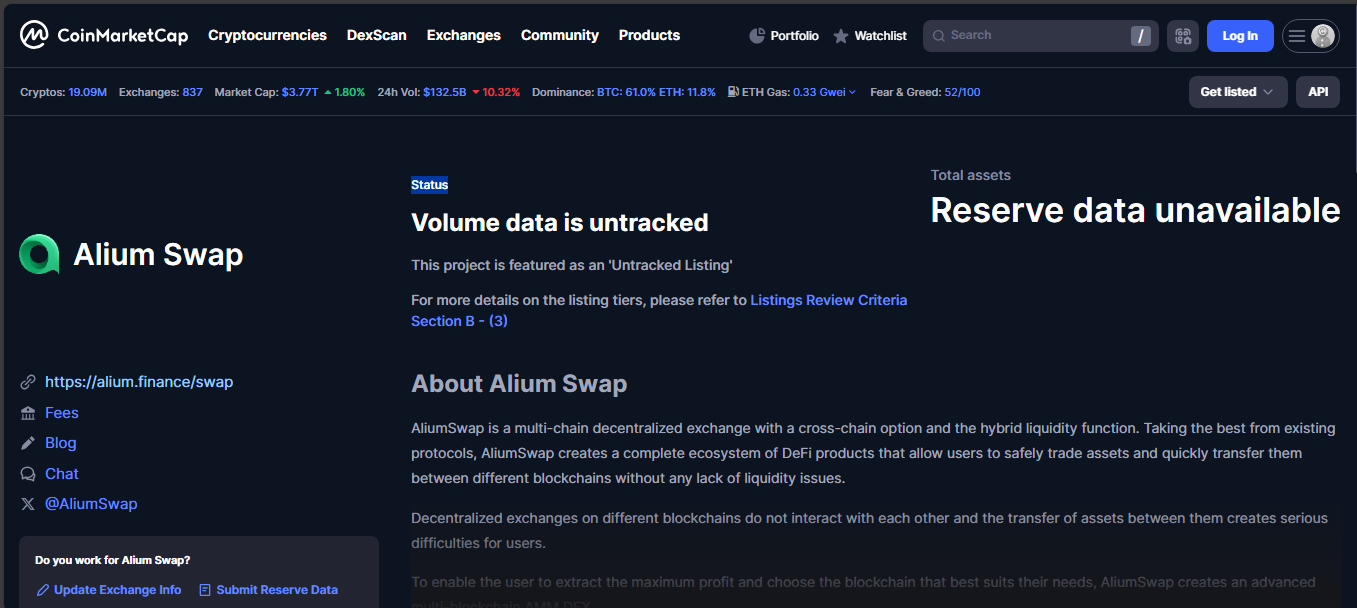Expand the ETH Gas 0.33 Gwei dropdown
Screen dimensions: 1357x608
pyautogui.click(x=824, y=92)
